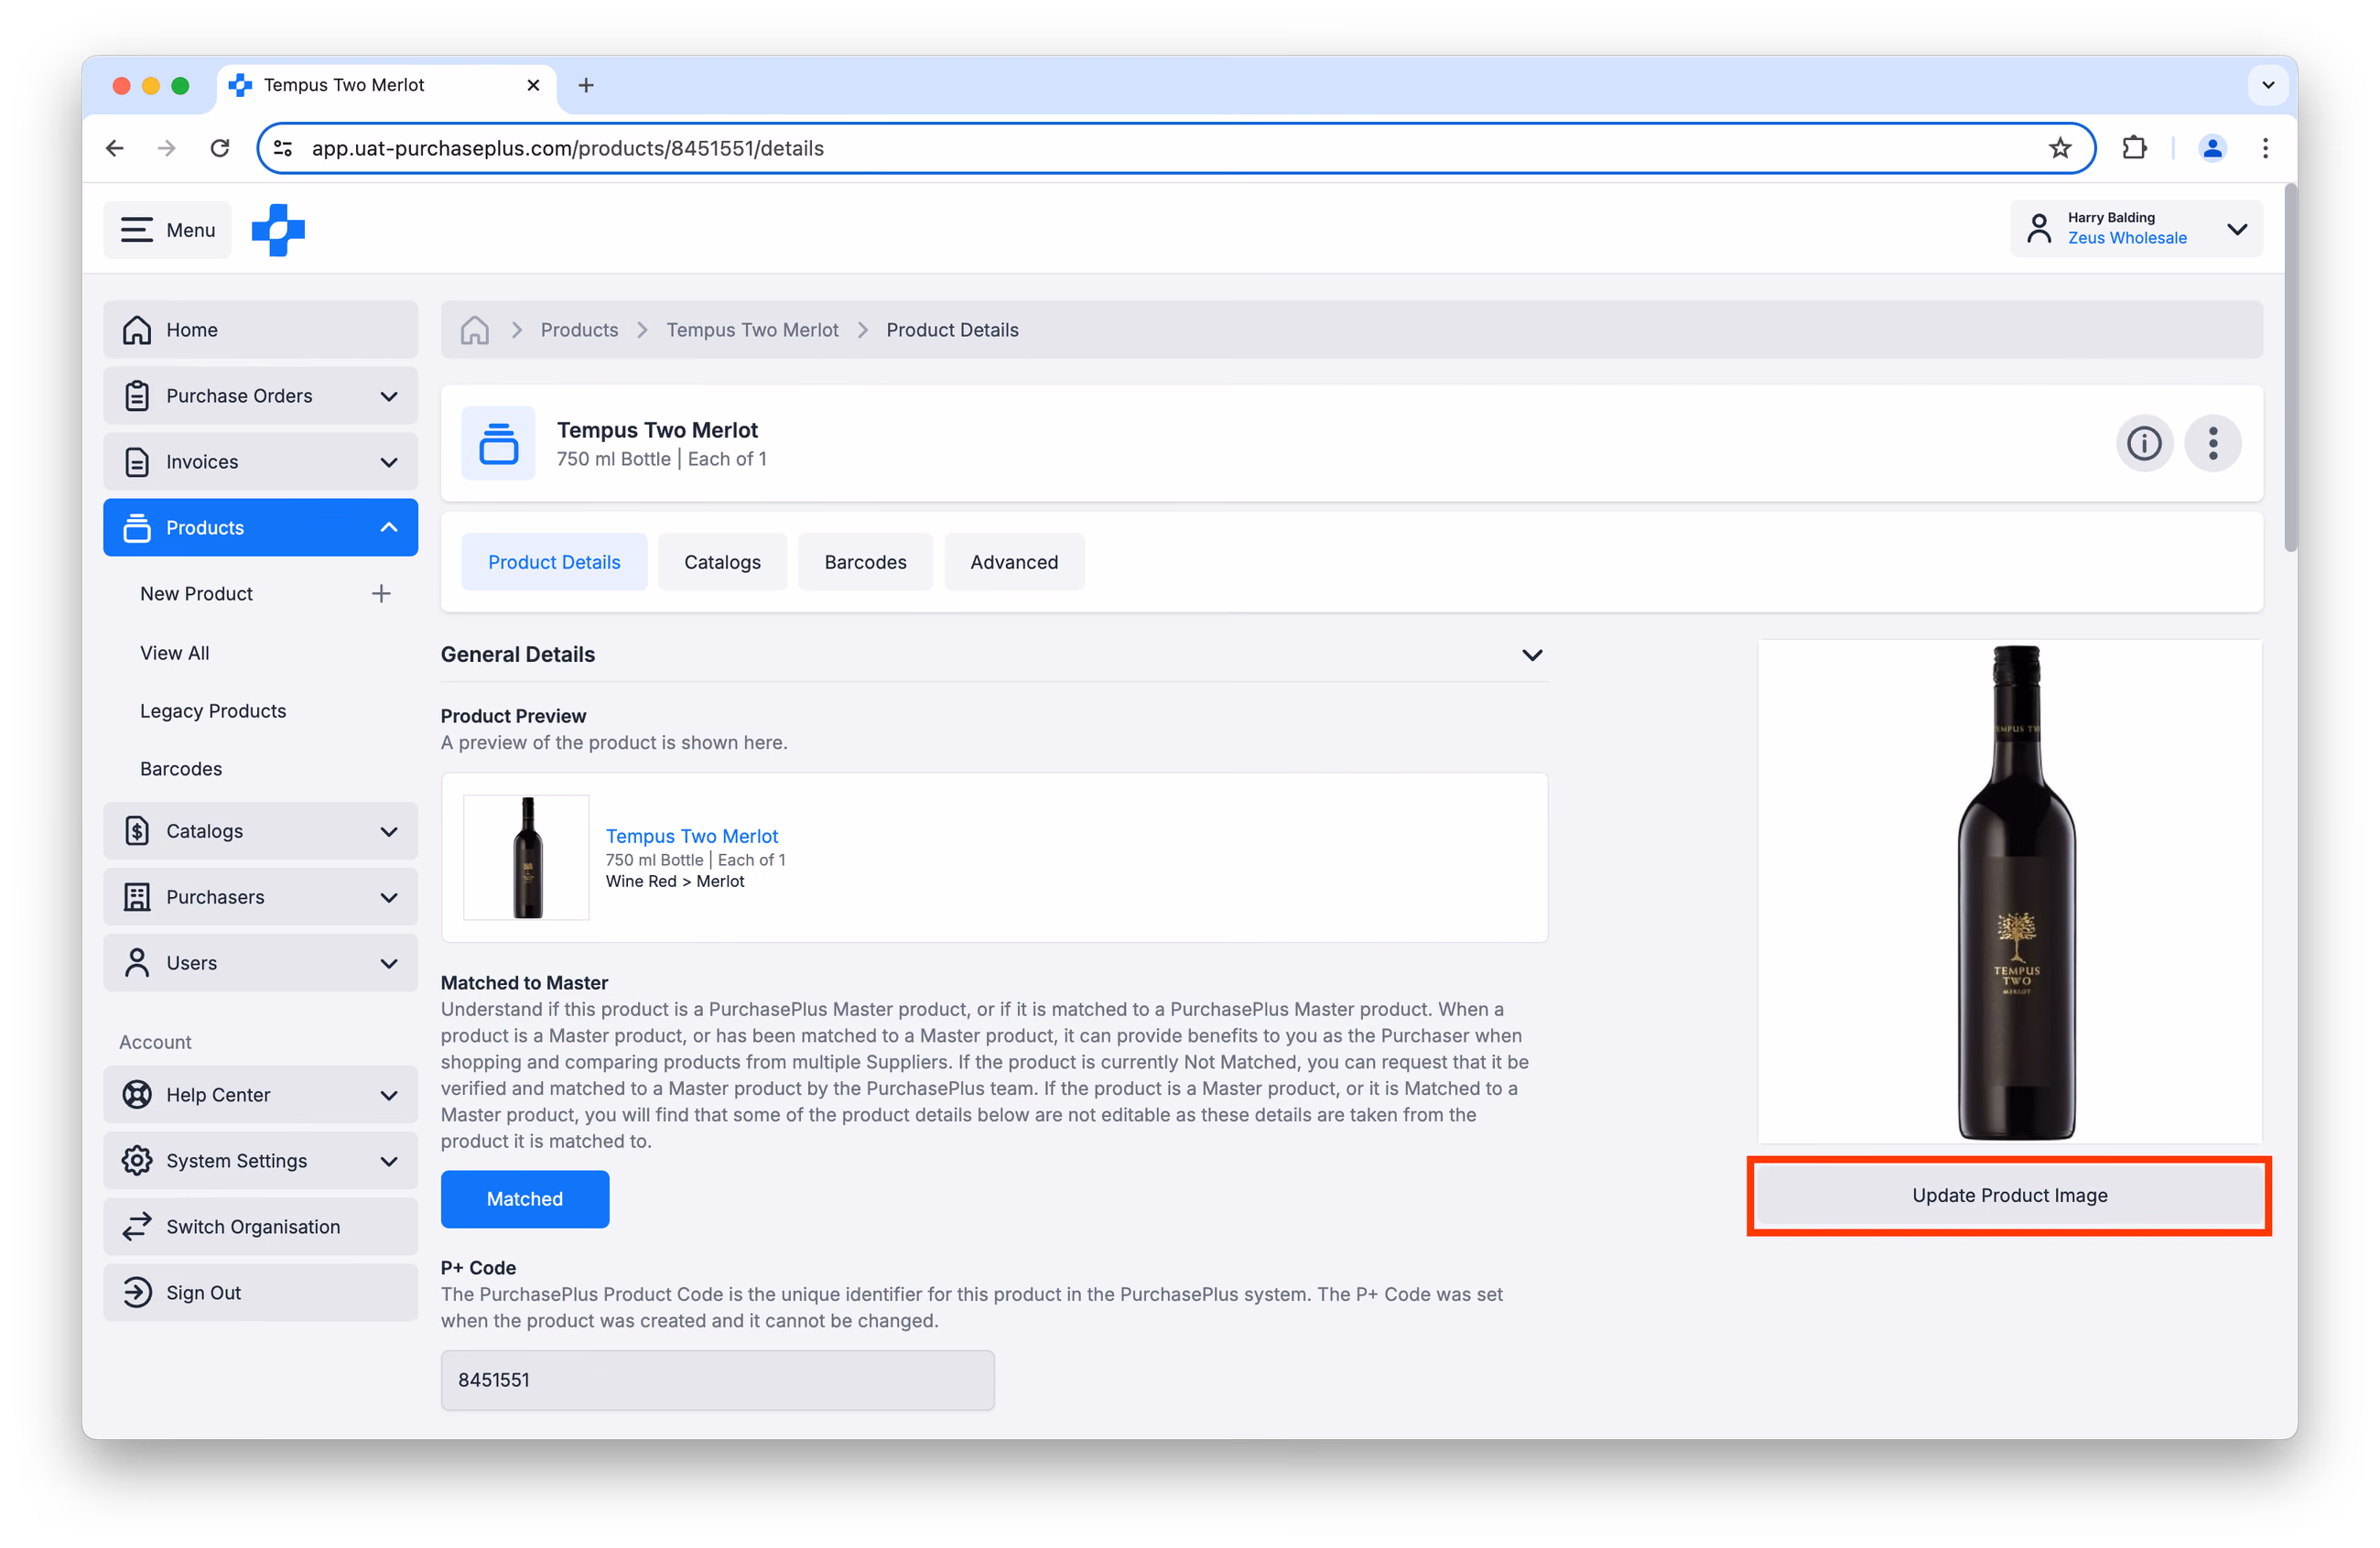Image resolution: width=2380 pixels, height=1548 pixels.
Task: Open the three-dot more options menu
Action: 2213,443
